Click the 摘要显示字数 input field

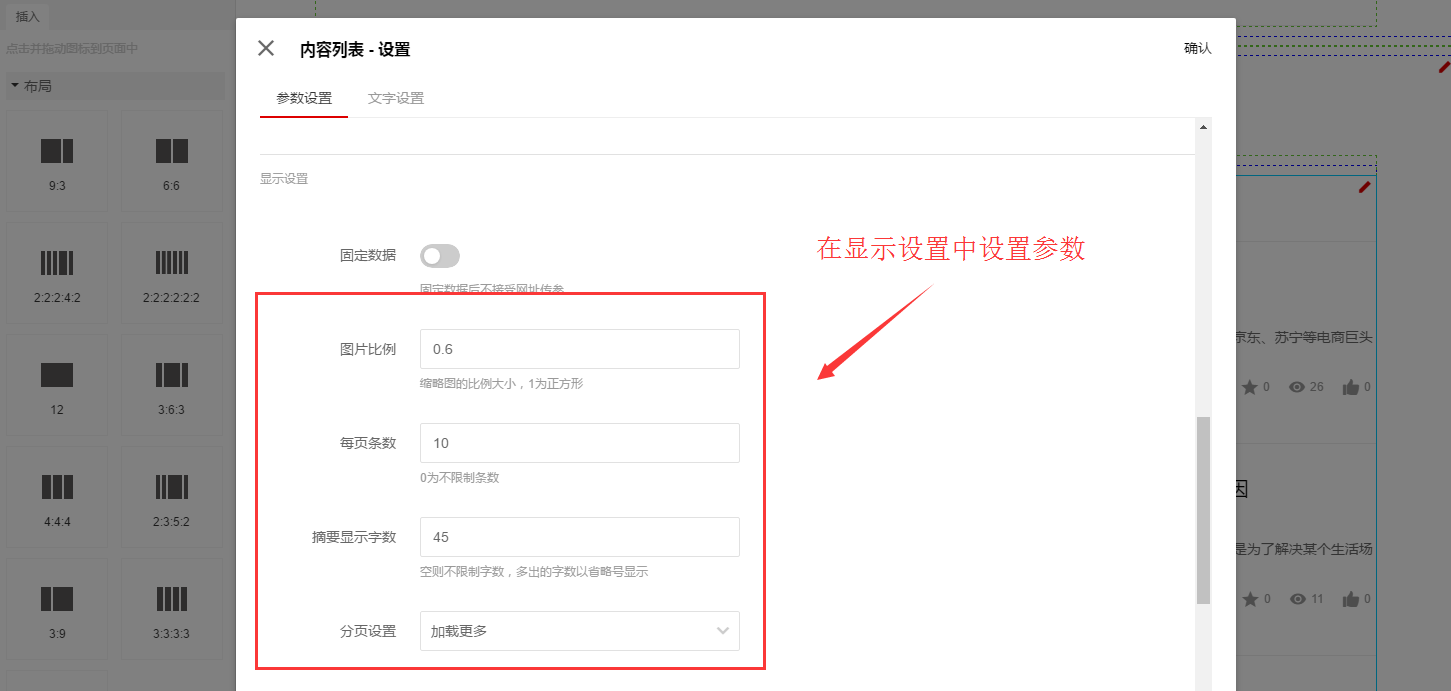coord(580,537)
